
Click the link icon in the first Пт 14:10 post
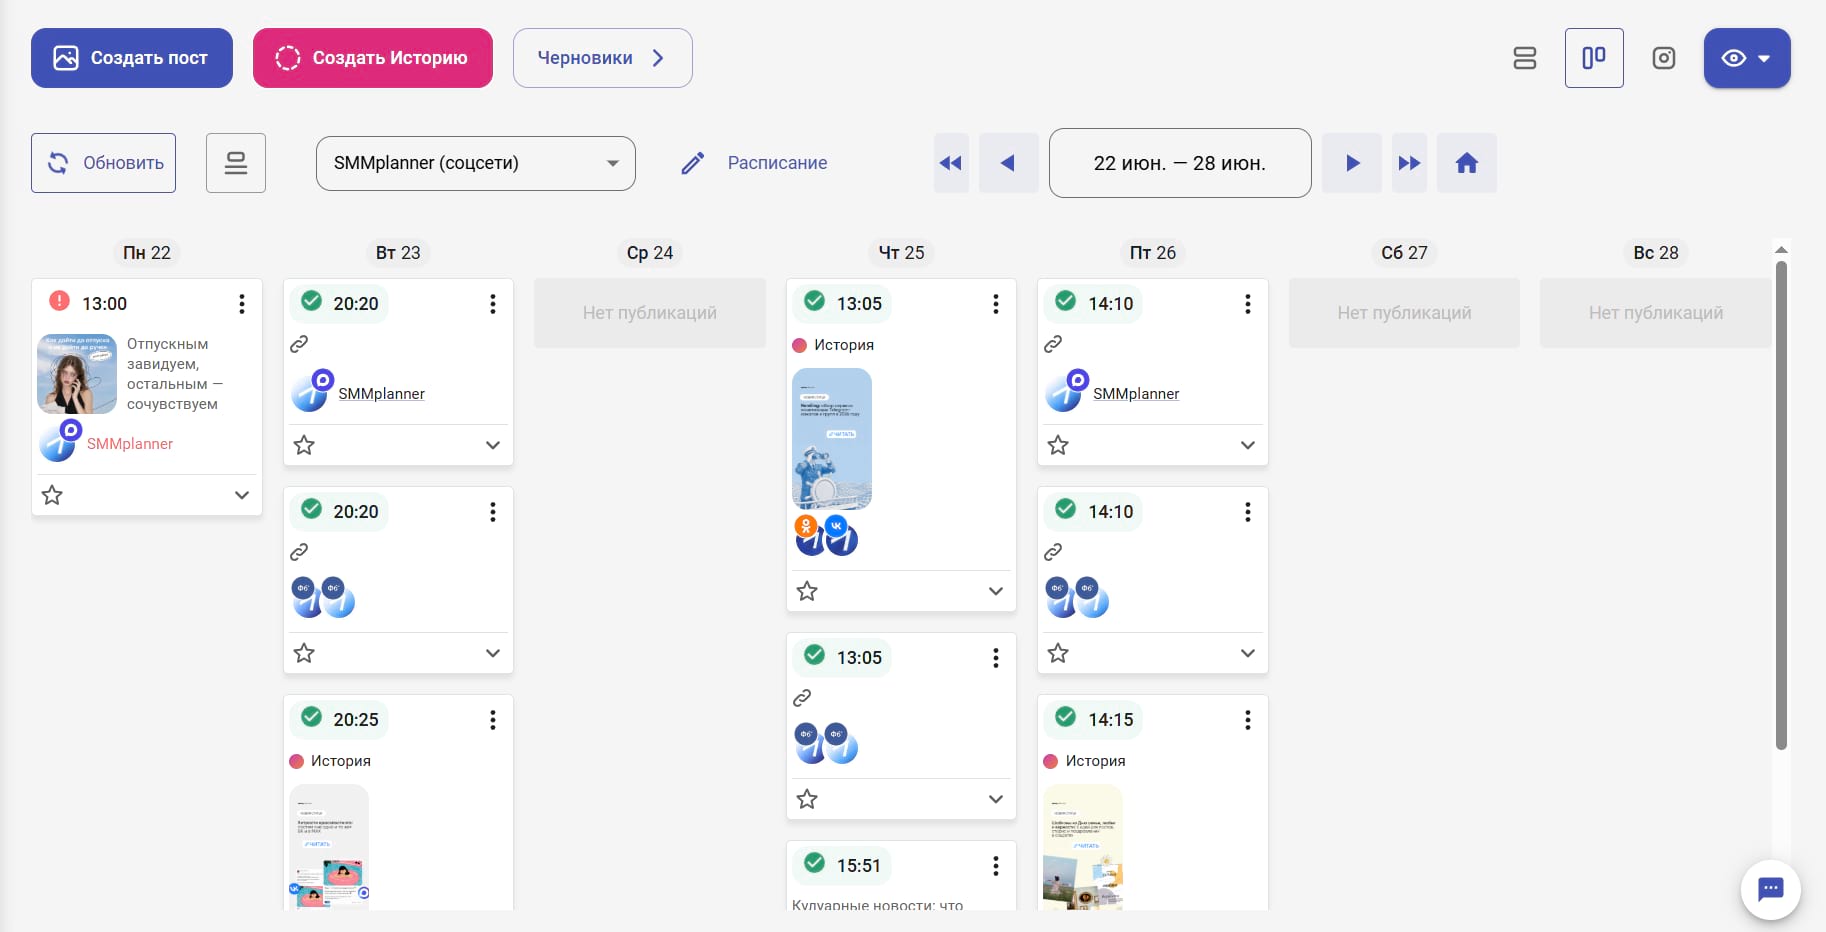1053,344
